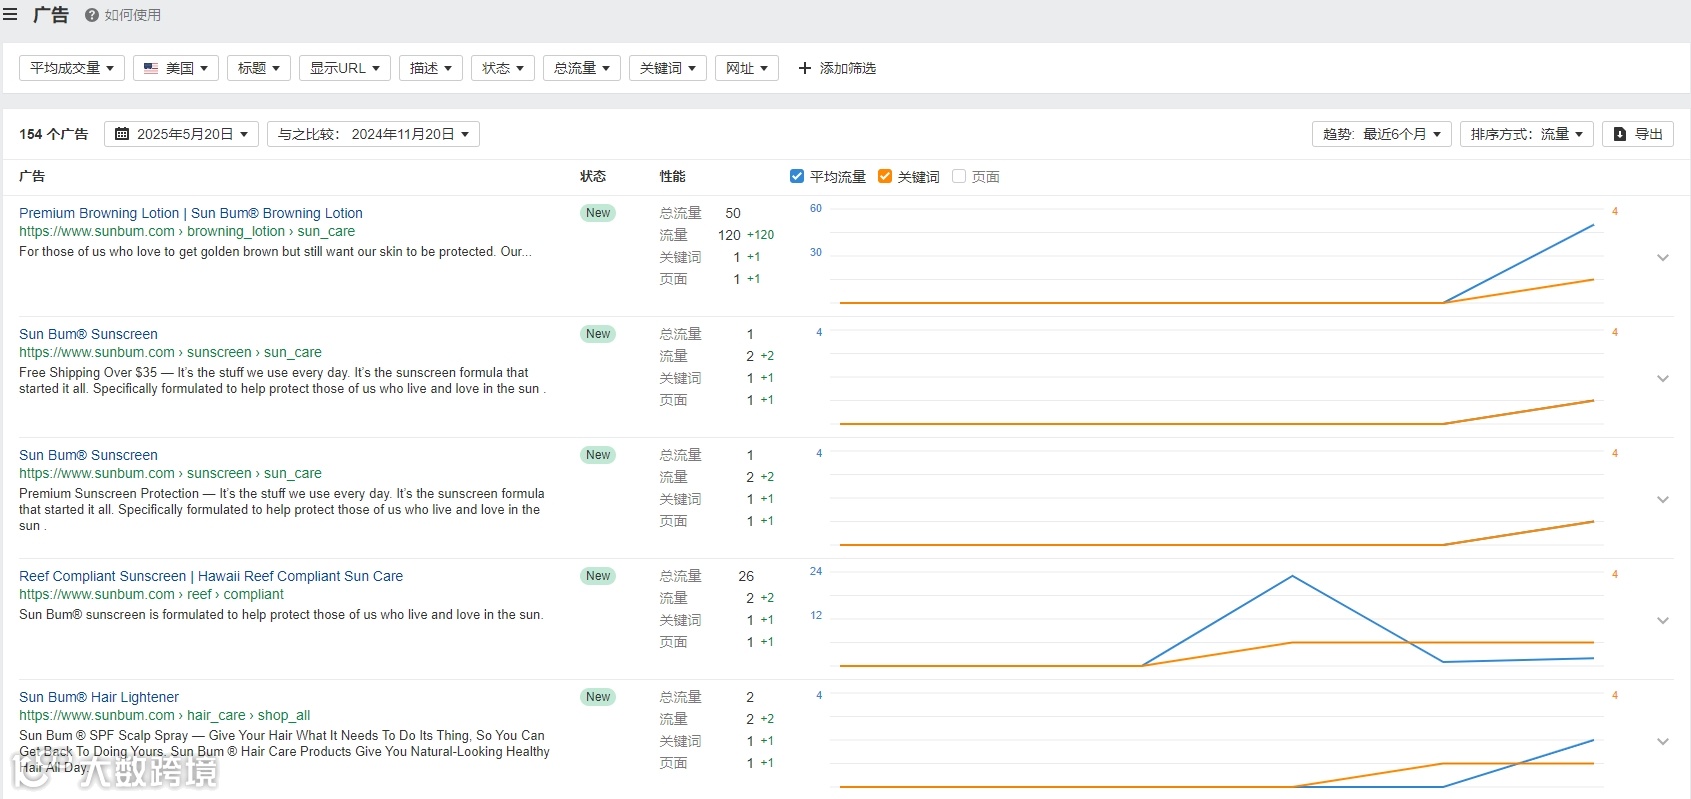Open the 标题 filter dropdown
The image size is (1691, 799).
259,68
